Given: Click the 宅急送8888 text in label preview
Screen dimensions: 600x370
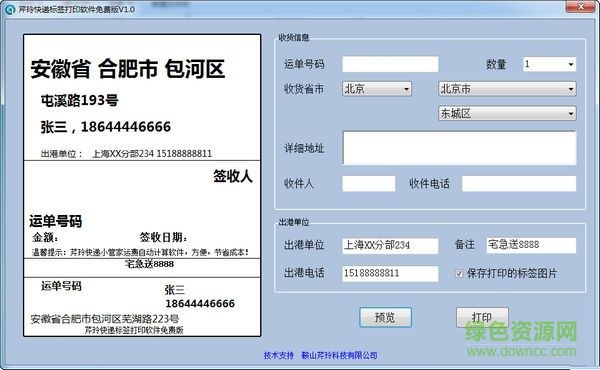Looking at the screenshot, I should [150, 264].
